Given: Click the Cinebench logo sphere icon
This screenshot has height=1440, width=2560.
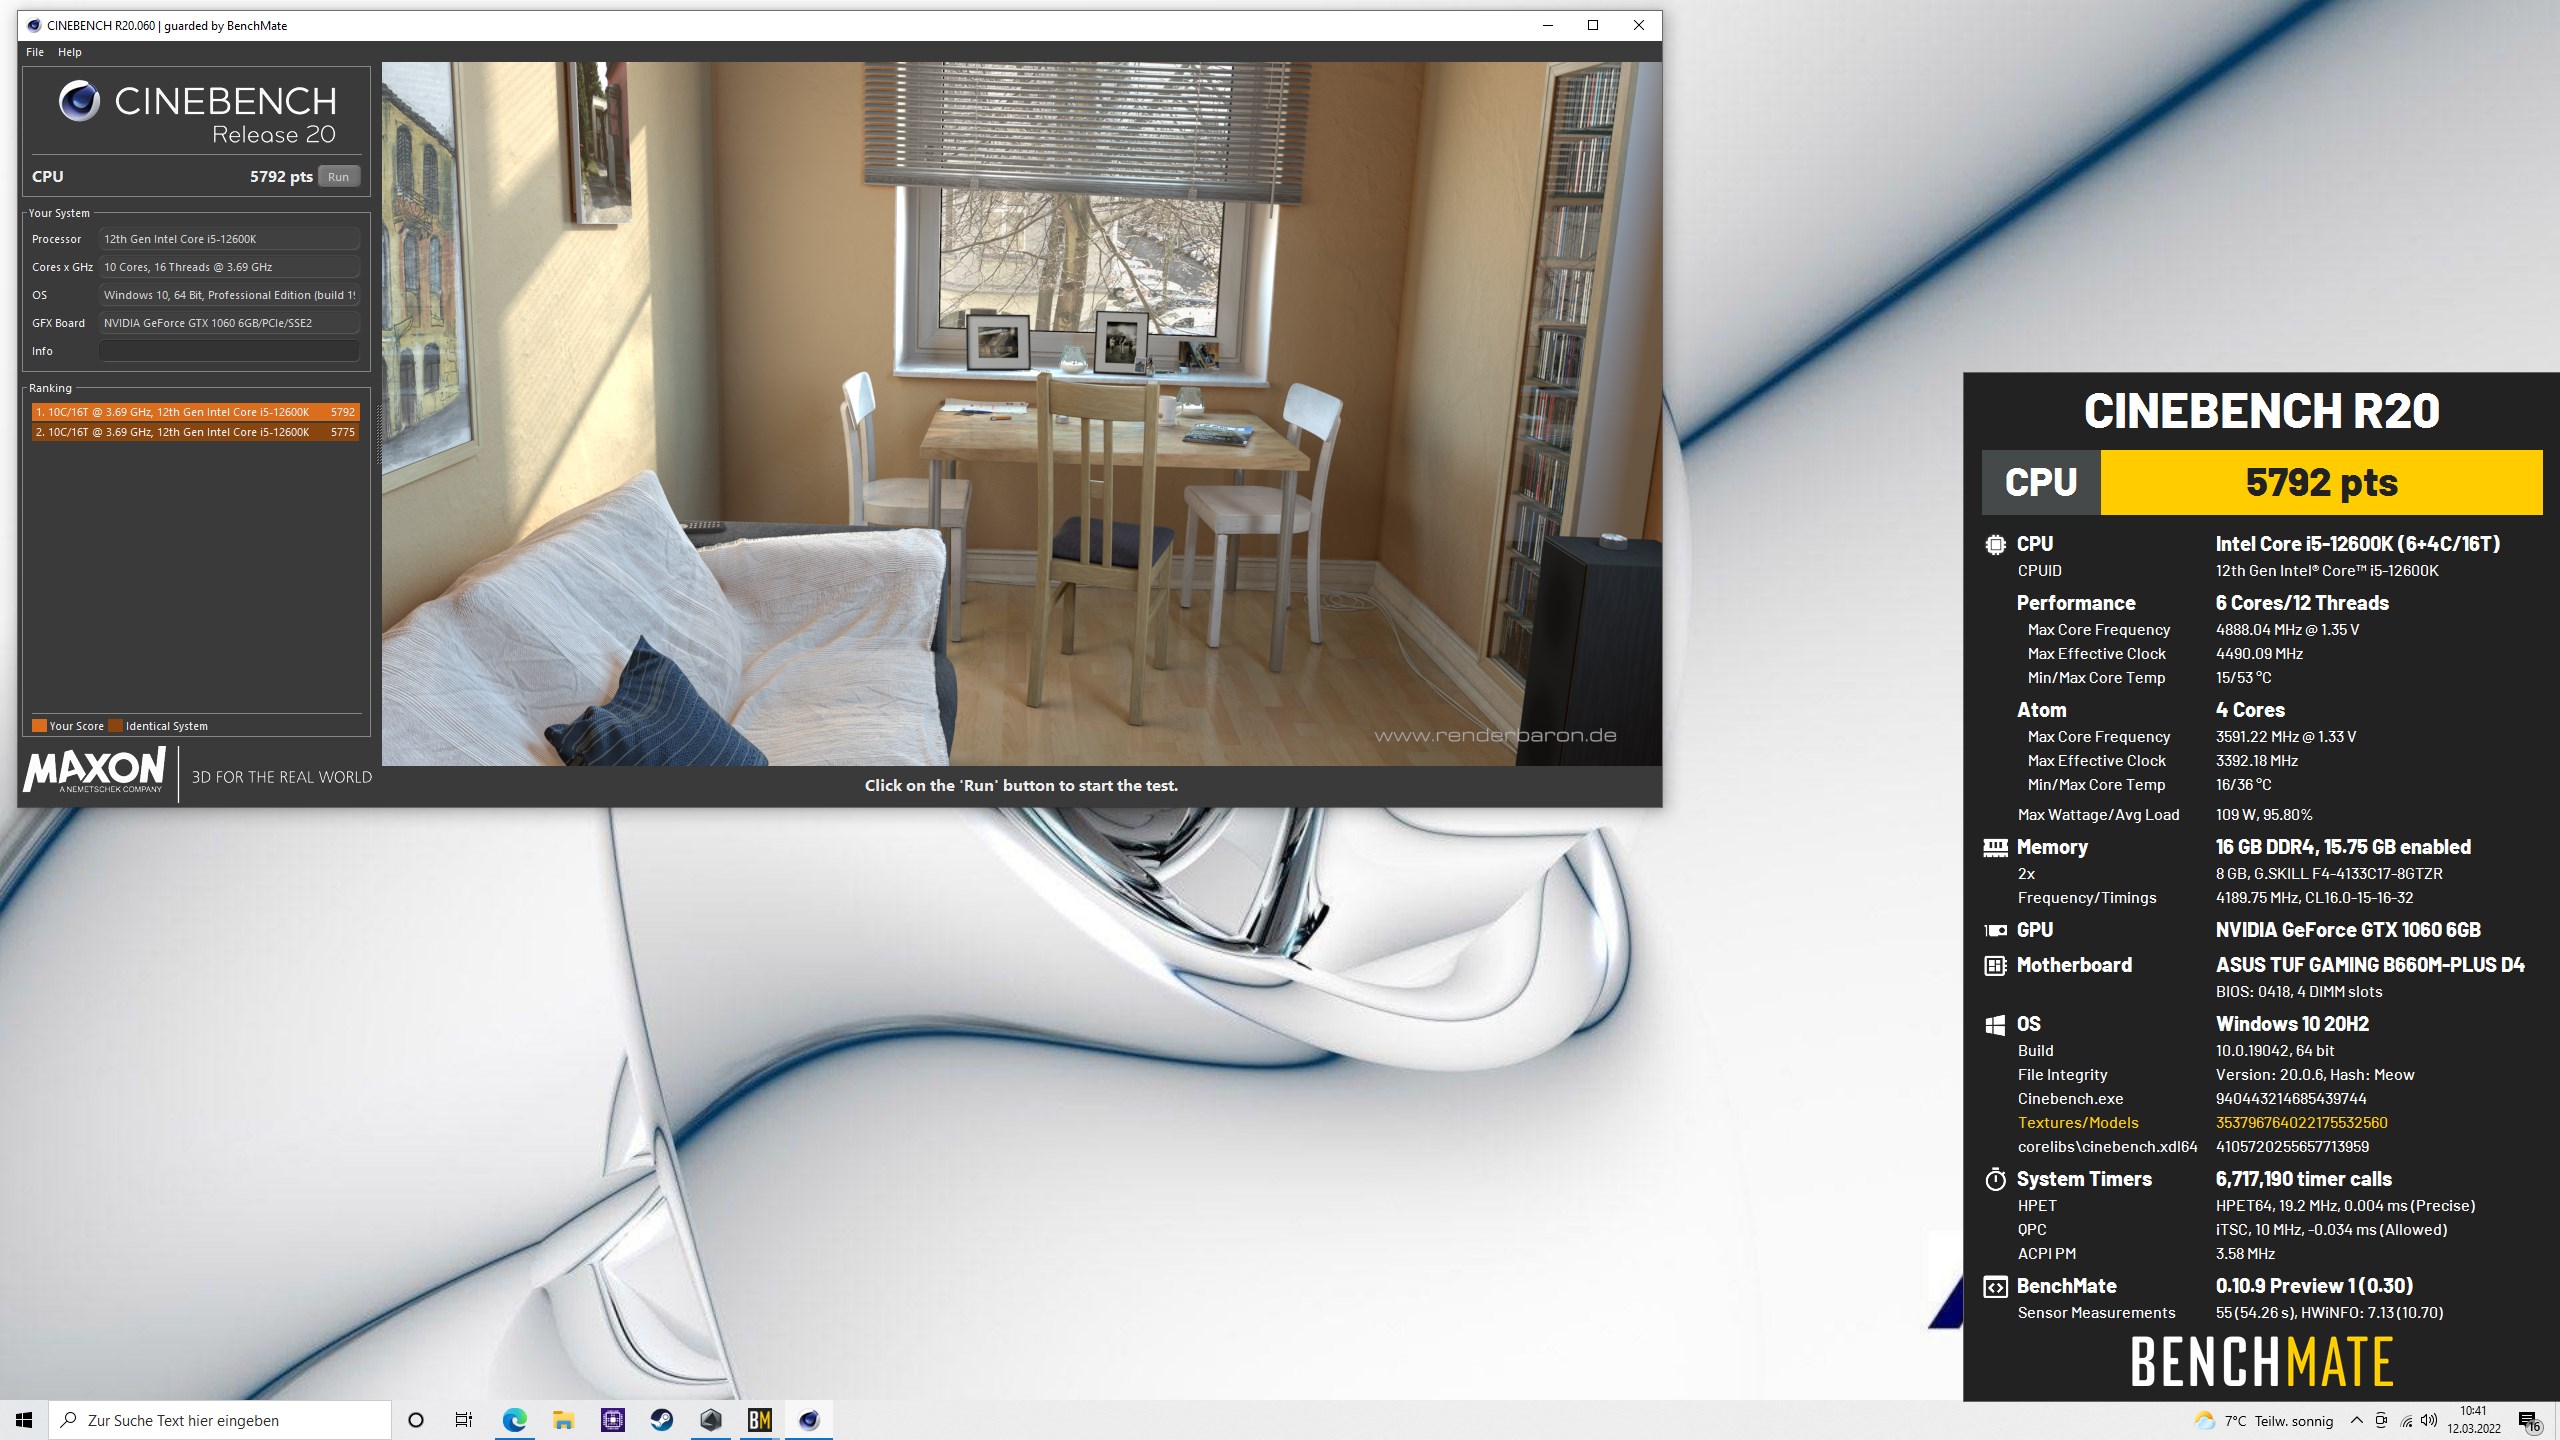Looking at the screenshot, I should (x=79, y=101).
